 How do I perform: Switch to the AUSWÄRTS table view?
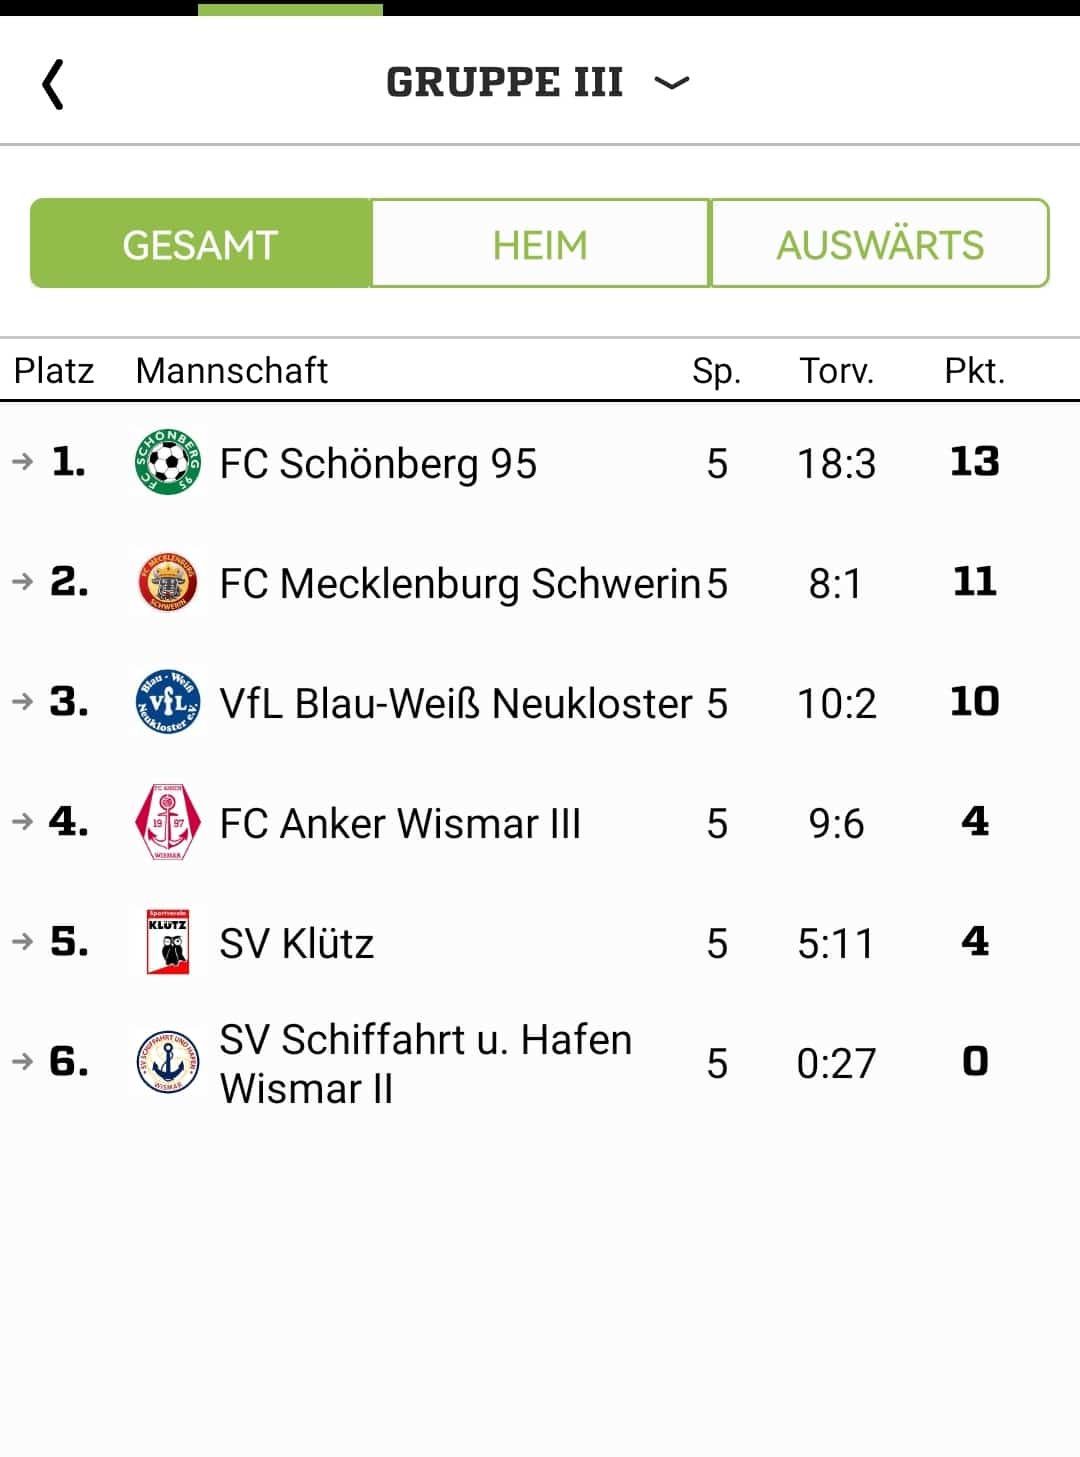[880, 244]
